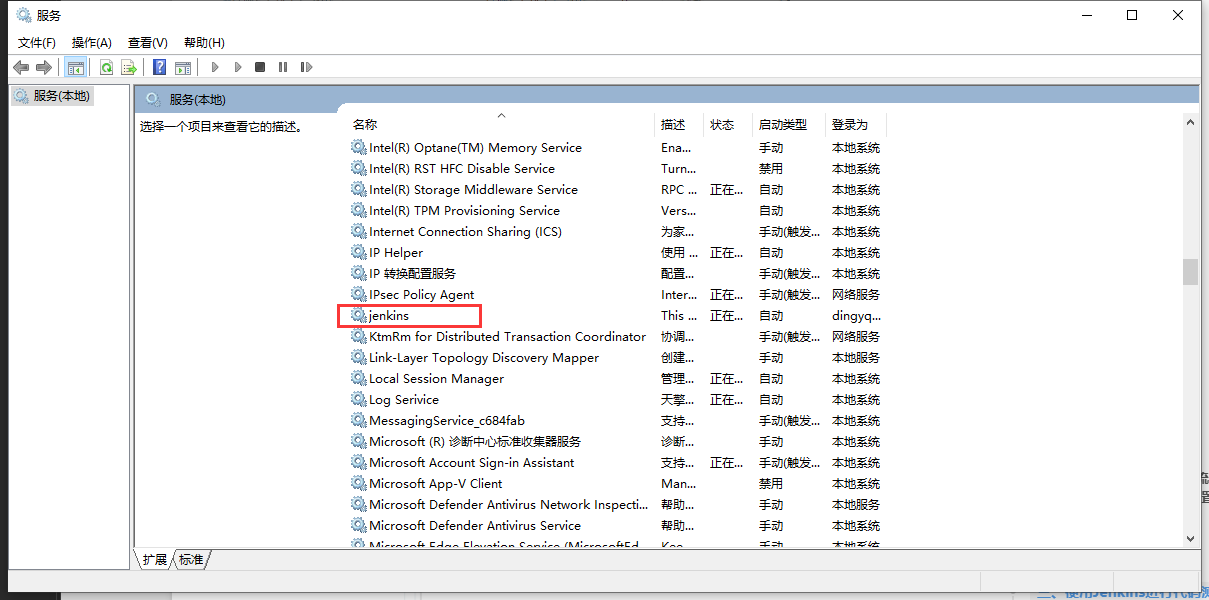The image size is (1209, 600).
Task: Click the 状态 column header
Action: 723,124
